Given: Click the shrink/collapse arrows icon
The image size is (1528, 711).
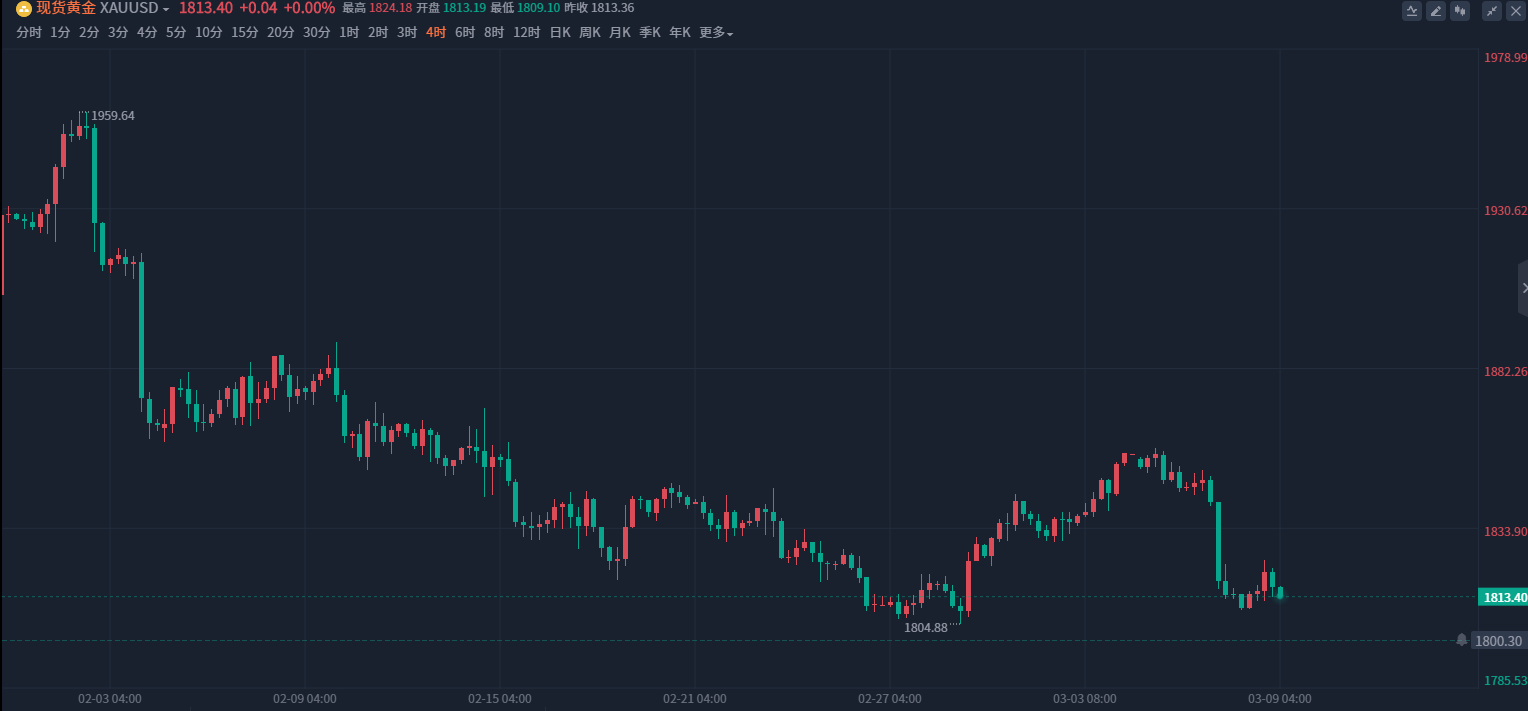Looking at the screenshot, I should click(x=1492, y=11).
